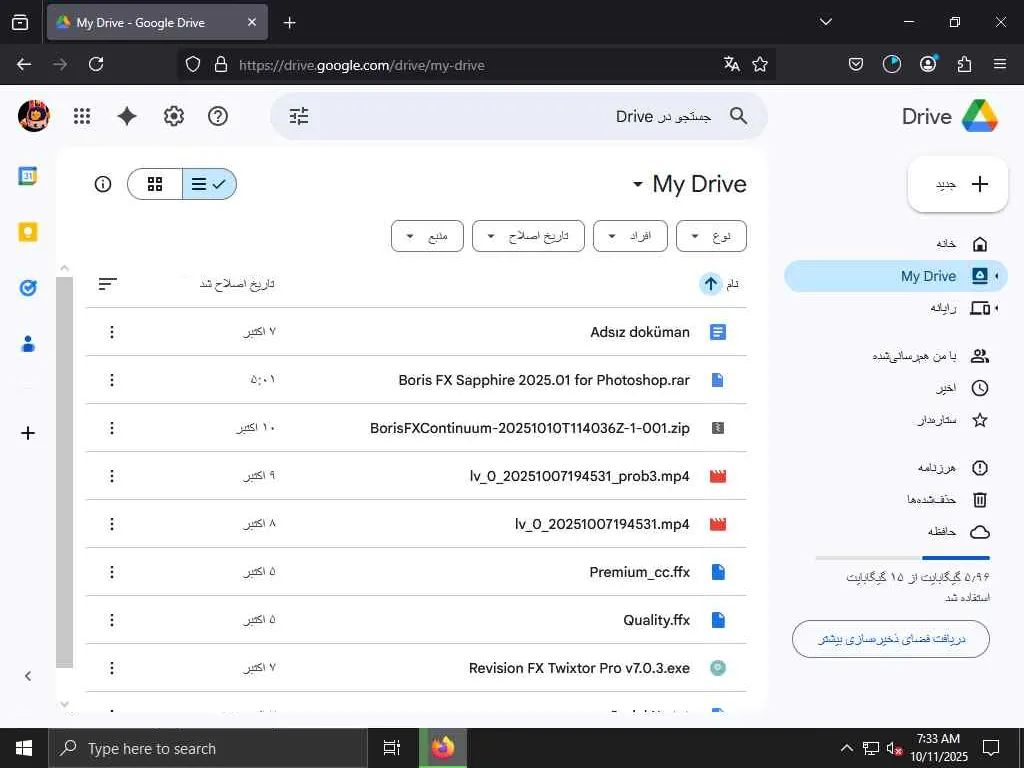
Task: Open Google Keep side panel icon
Action: [28, 232]
